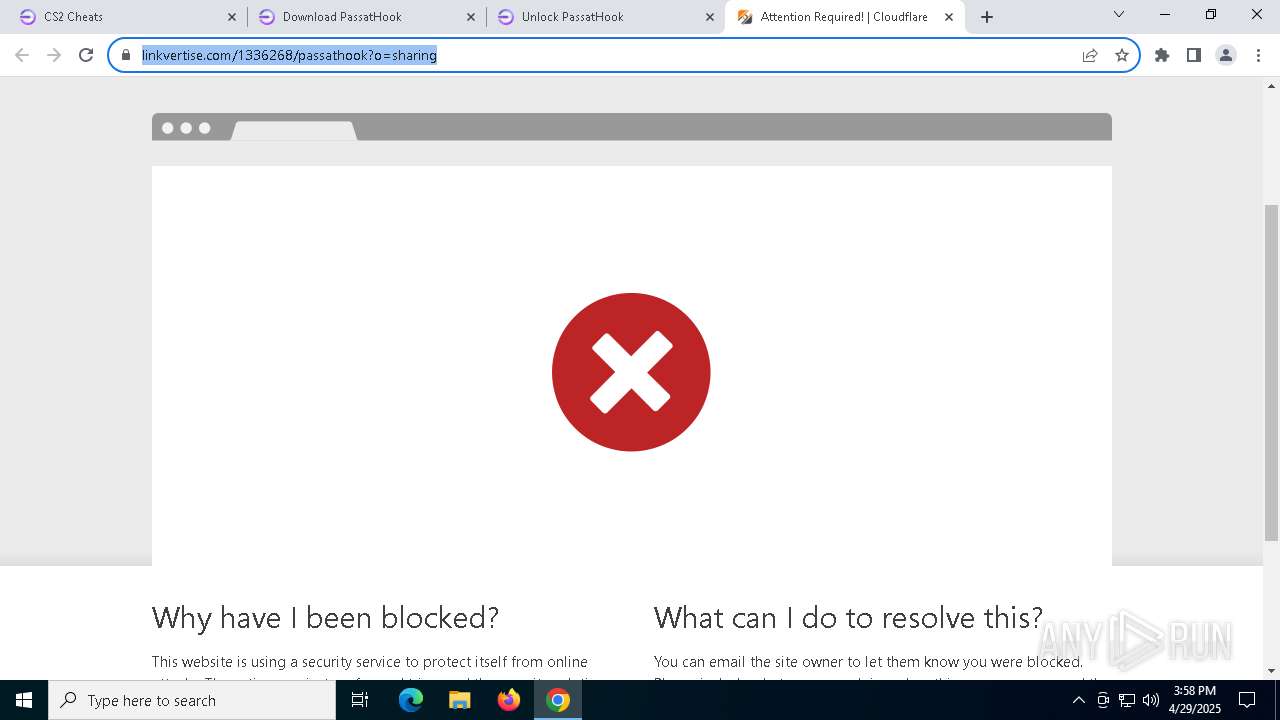Switch to the Unlock PassatHook tab
Image resolution: width=1280 pixels, height=720 pixels.
(603, 17)
